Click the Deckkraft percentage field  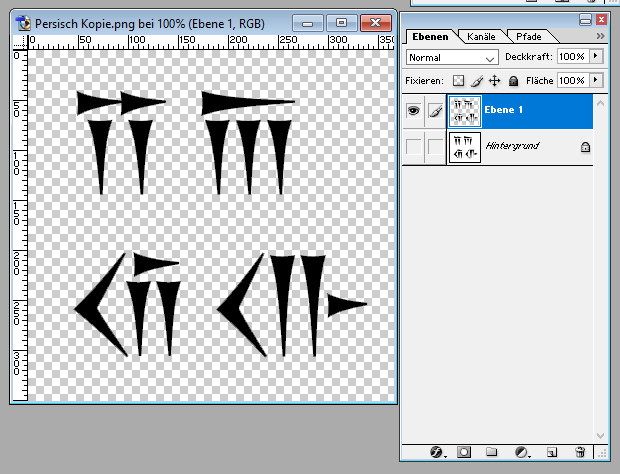click(x=572, y=58)
